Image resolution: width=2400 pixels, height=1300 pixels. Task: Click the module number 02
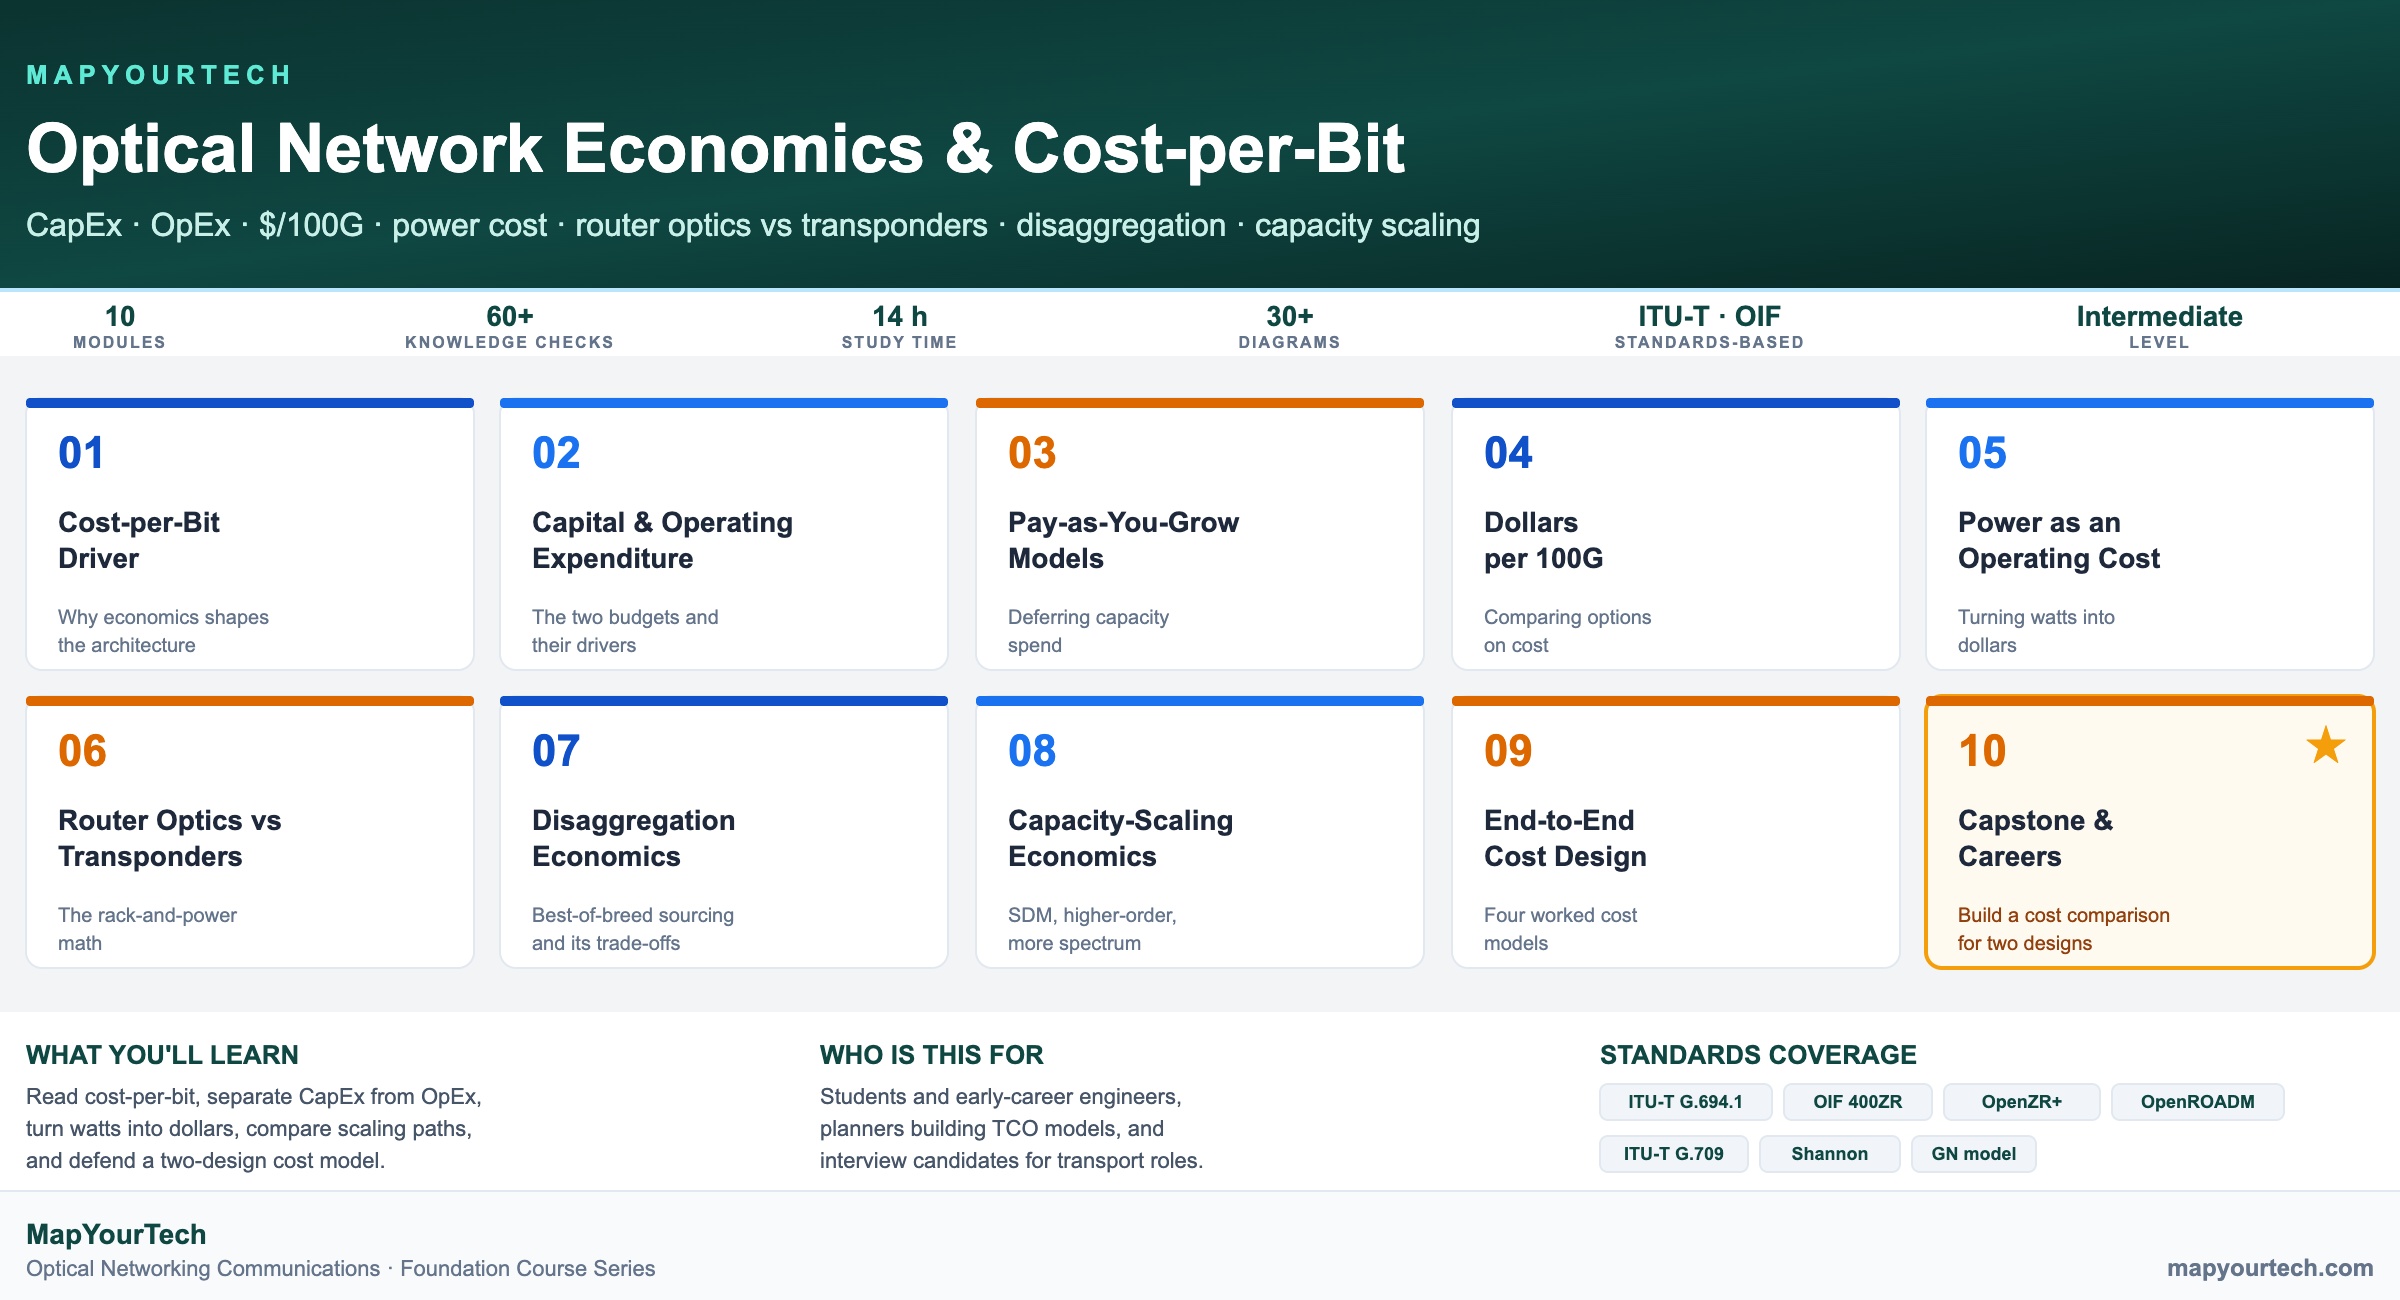556,453
